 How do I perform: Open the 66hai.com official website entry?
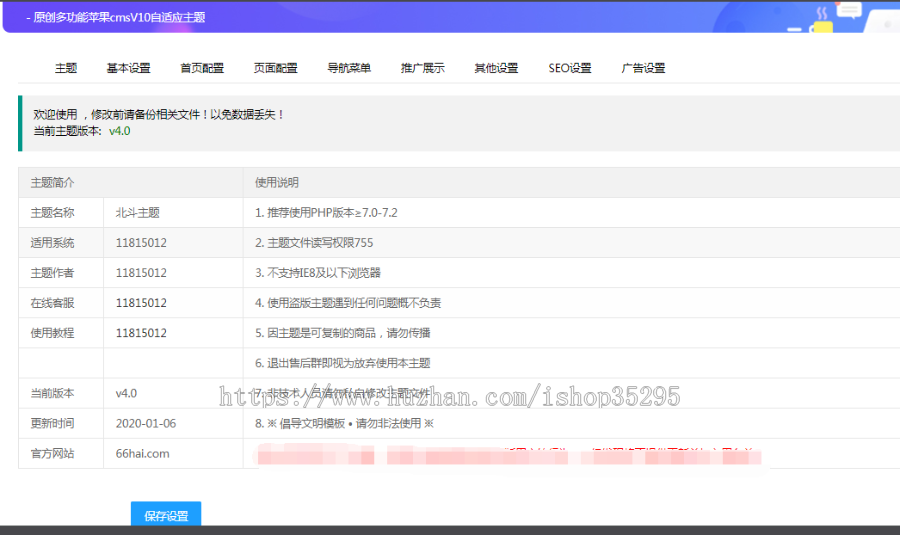(142, 453)
